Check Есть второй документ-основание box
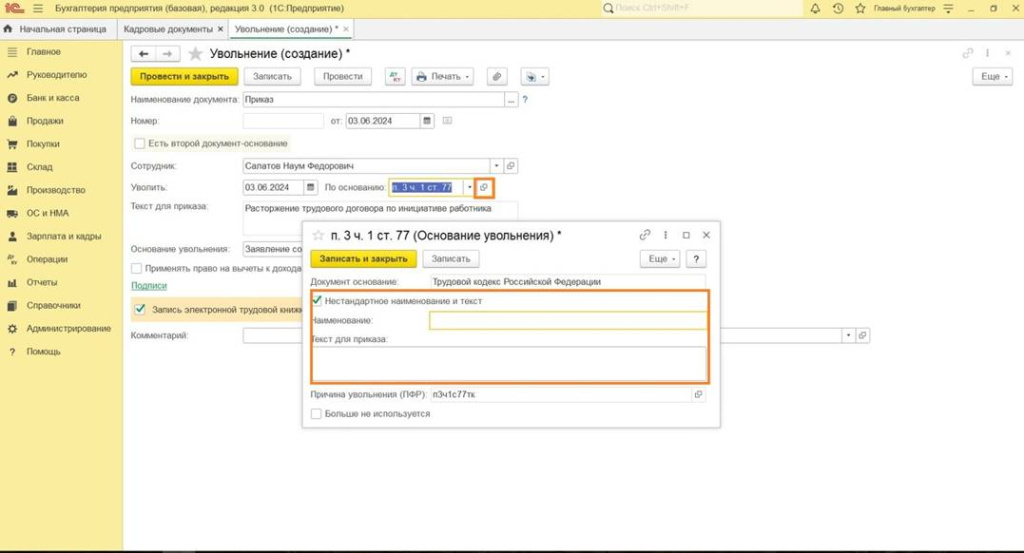 point(140,143)
